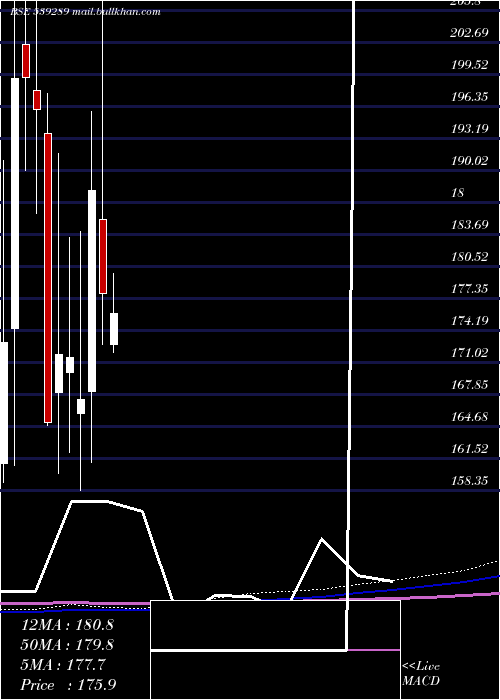Click the 167.85 price axis label
Viewport: 500px width, 700px height.
[x=469, y=385]
